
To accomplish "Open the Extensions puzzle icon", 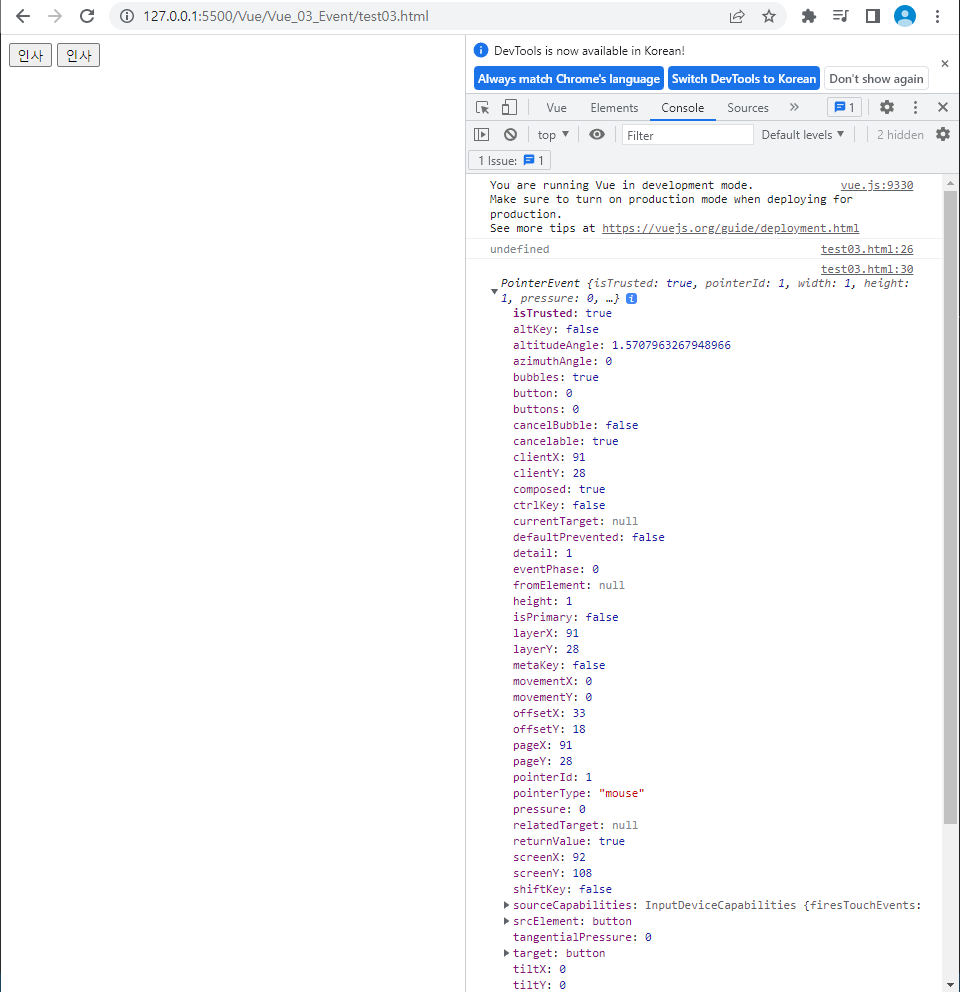I will coord(808,16).
